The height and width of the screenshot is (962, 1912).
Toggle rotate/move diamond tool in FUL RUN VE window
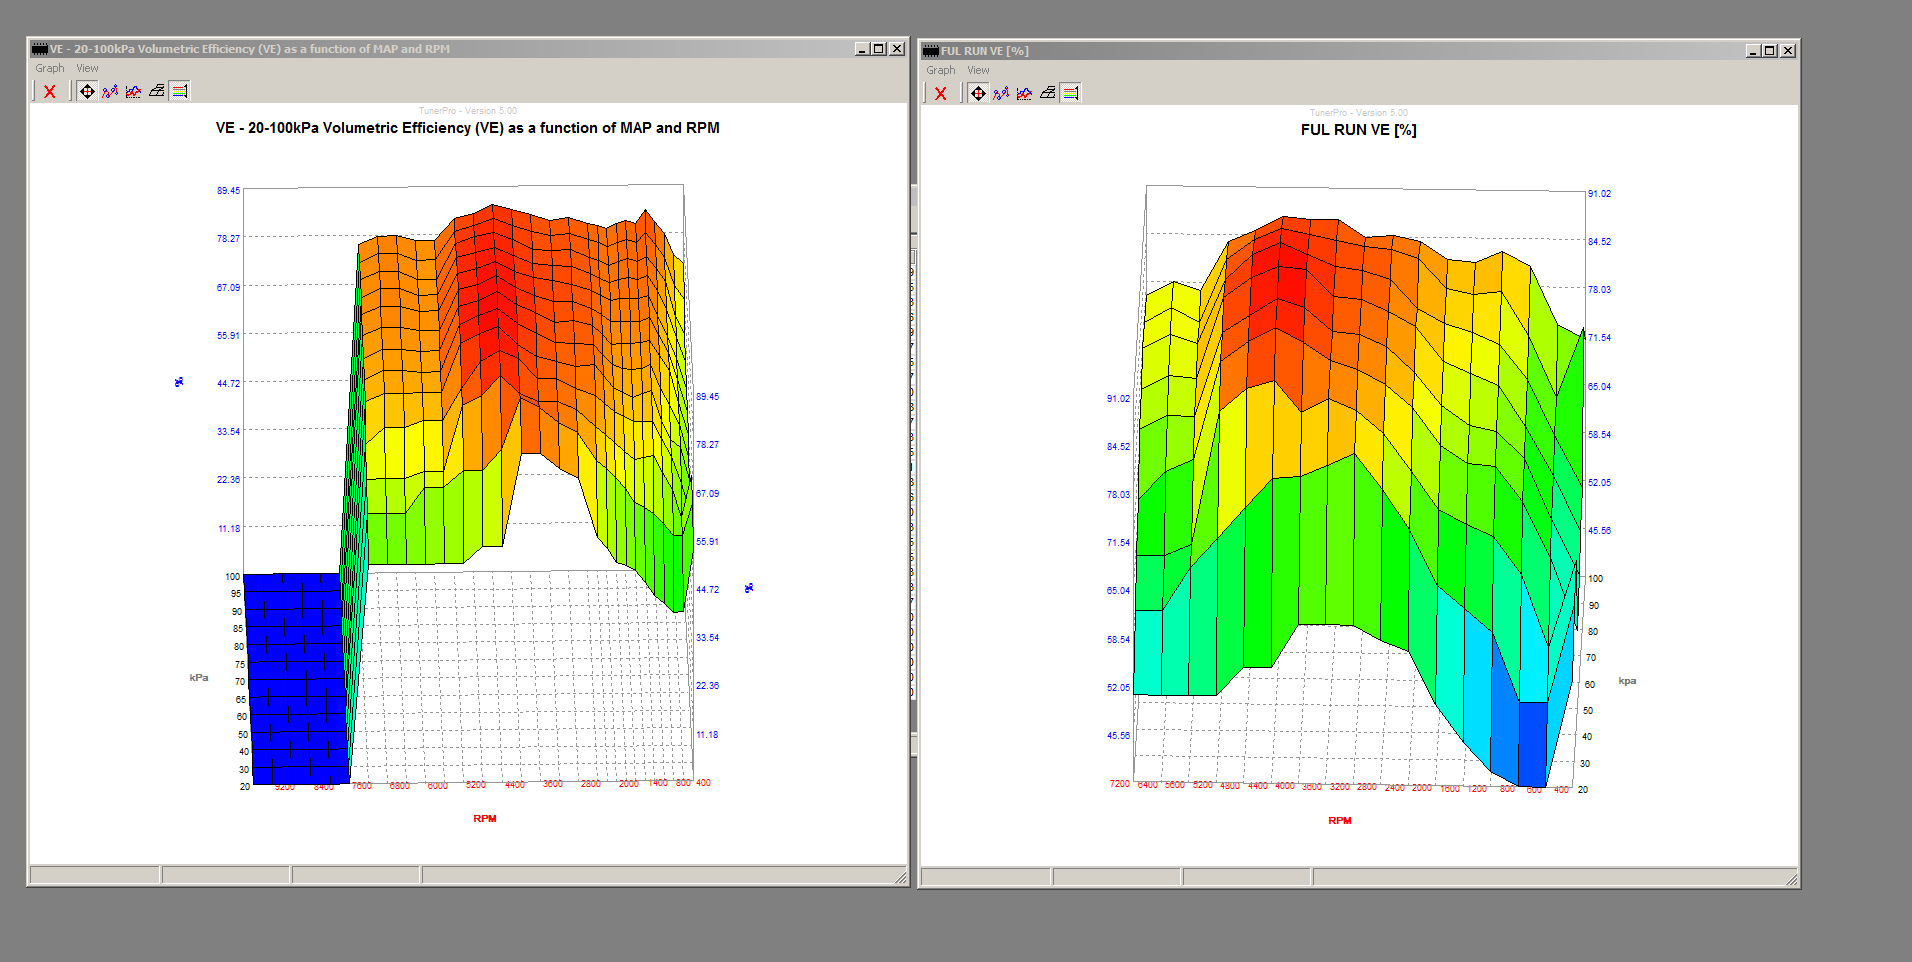[x=978, y=93]
